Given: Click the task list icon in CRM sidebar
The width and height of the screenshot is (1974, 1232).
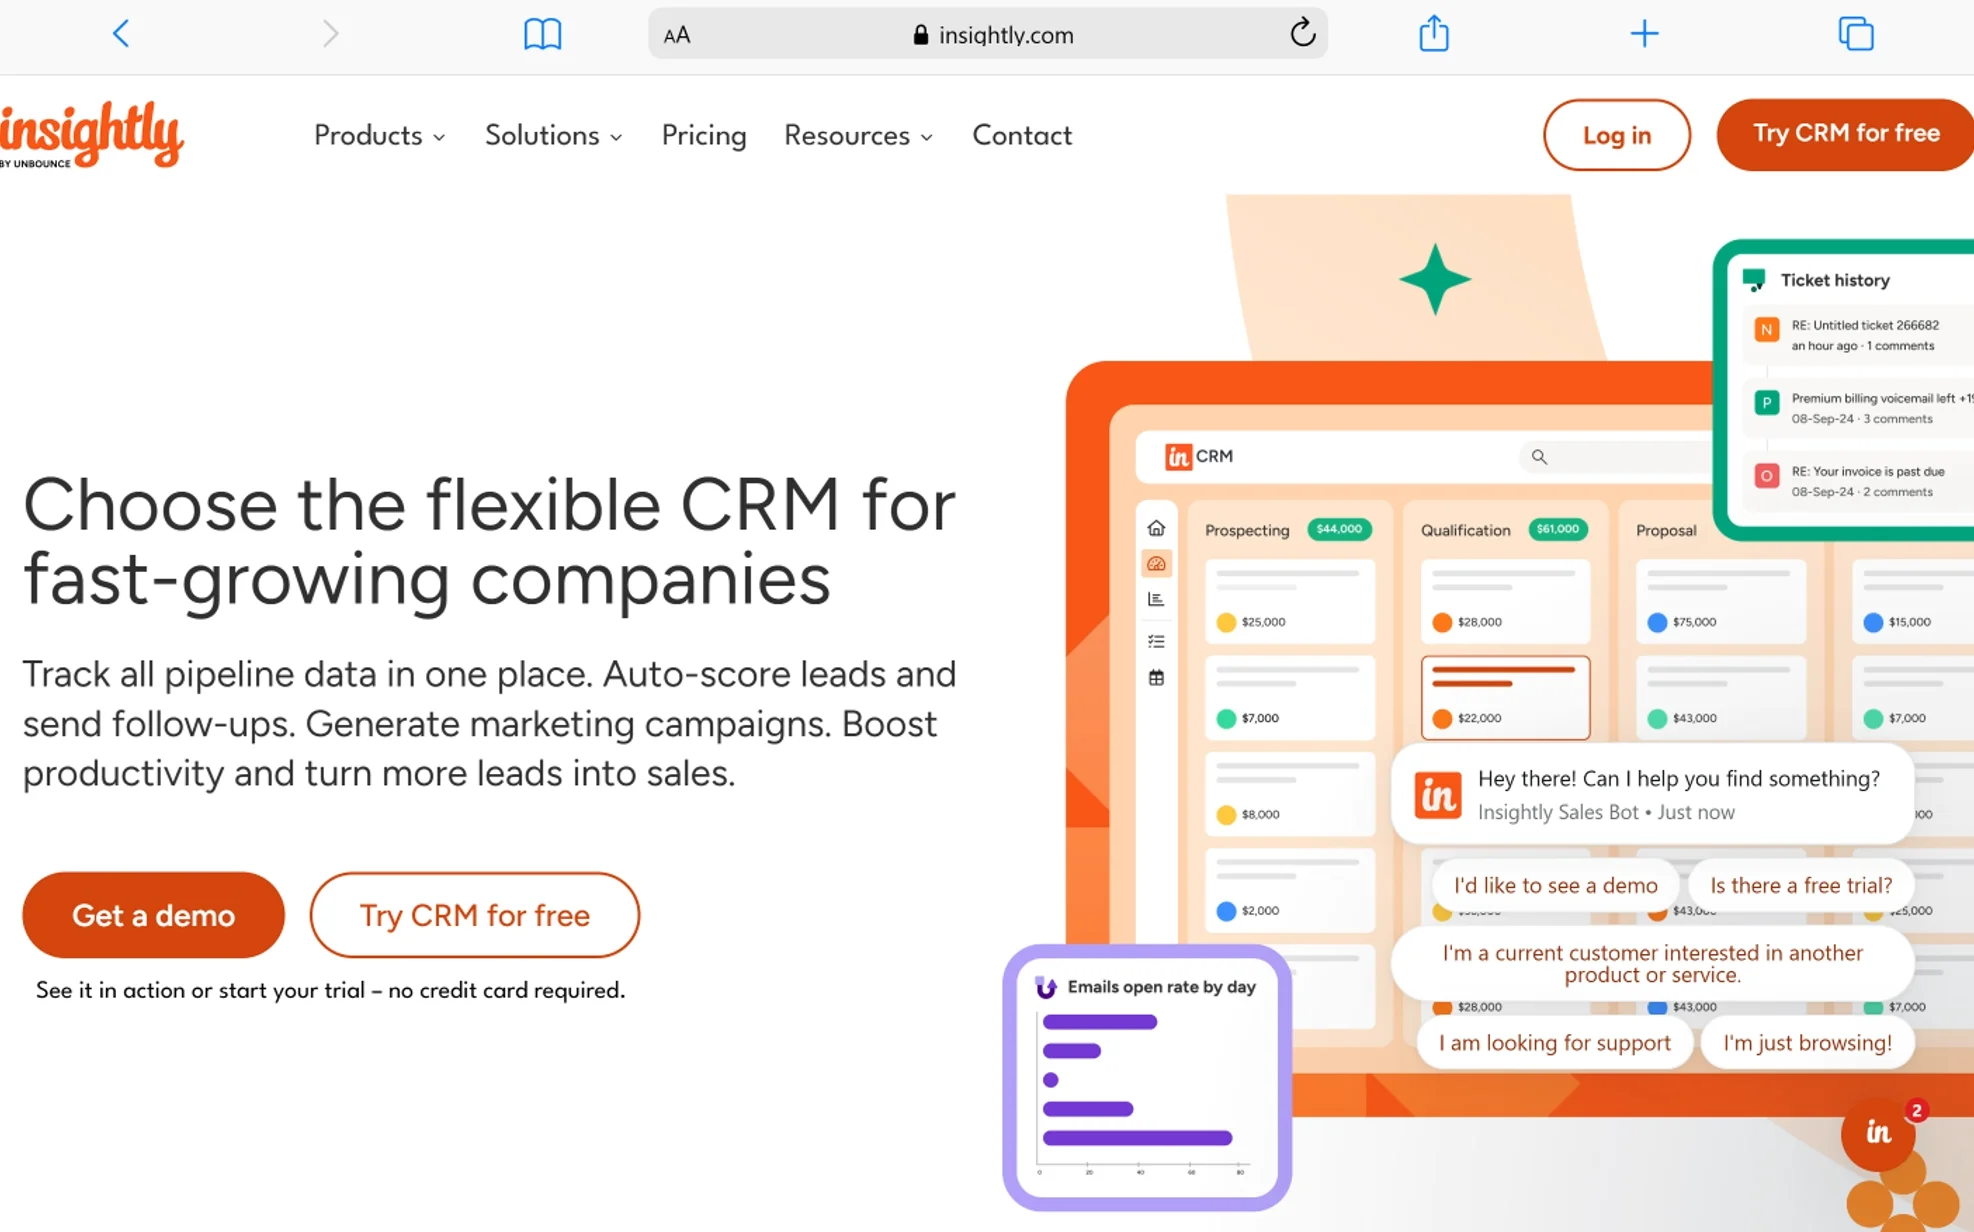Looking at the screenshot, I should pyautogui.click(x=1156, y=641).
